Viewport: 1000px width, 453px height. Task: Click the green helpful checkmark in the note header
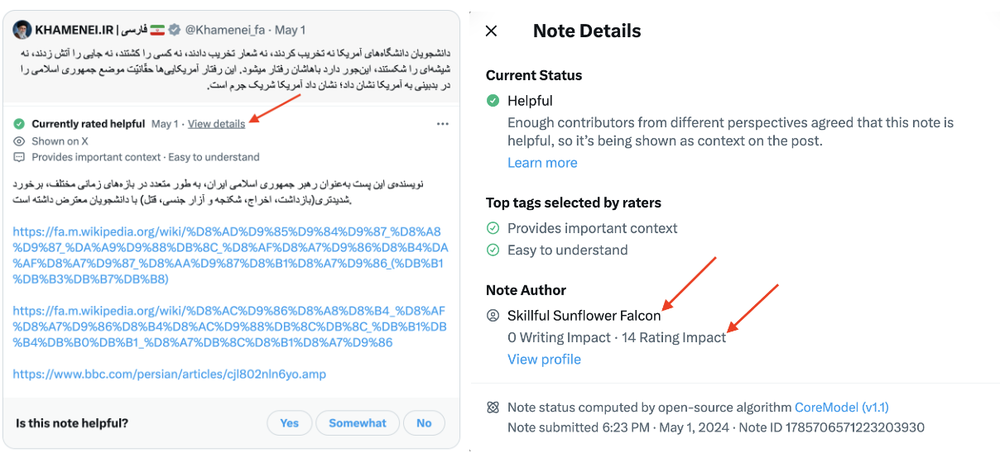tap(19, 124)
